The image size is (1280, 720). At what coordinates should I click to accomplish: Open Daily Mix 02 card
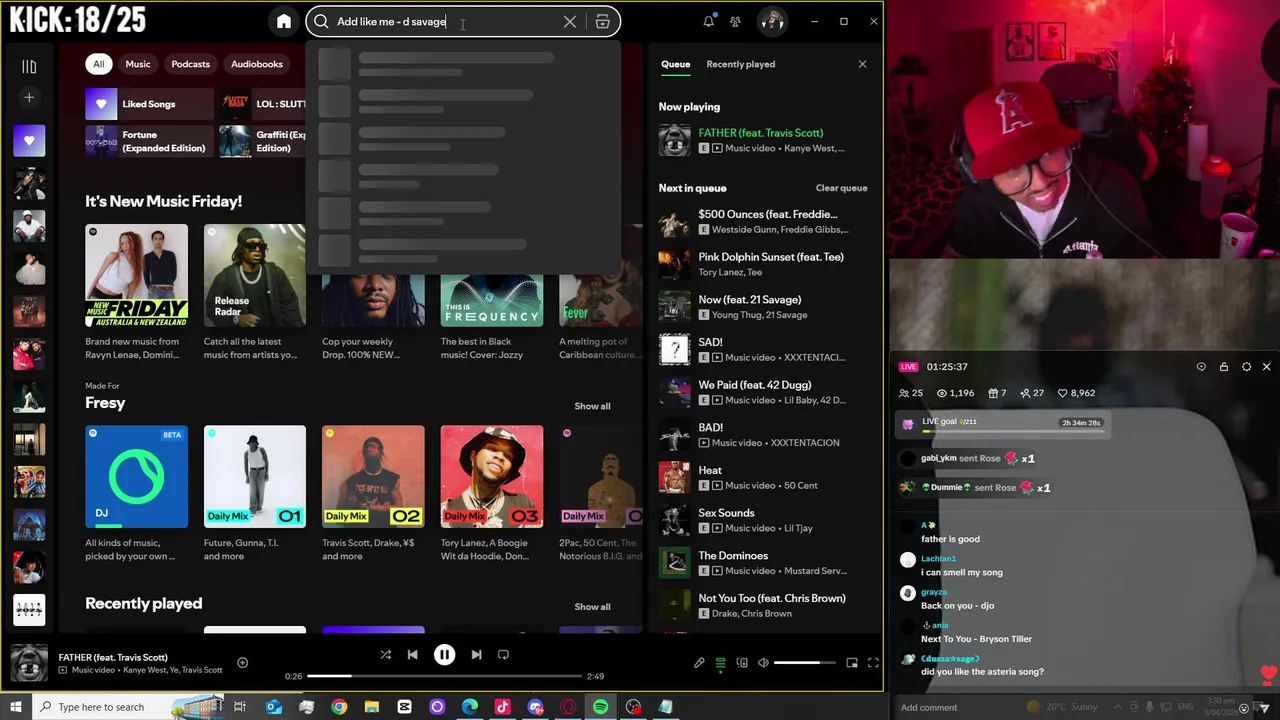tap(373, 477)
